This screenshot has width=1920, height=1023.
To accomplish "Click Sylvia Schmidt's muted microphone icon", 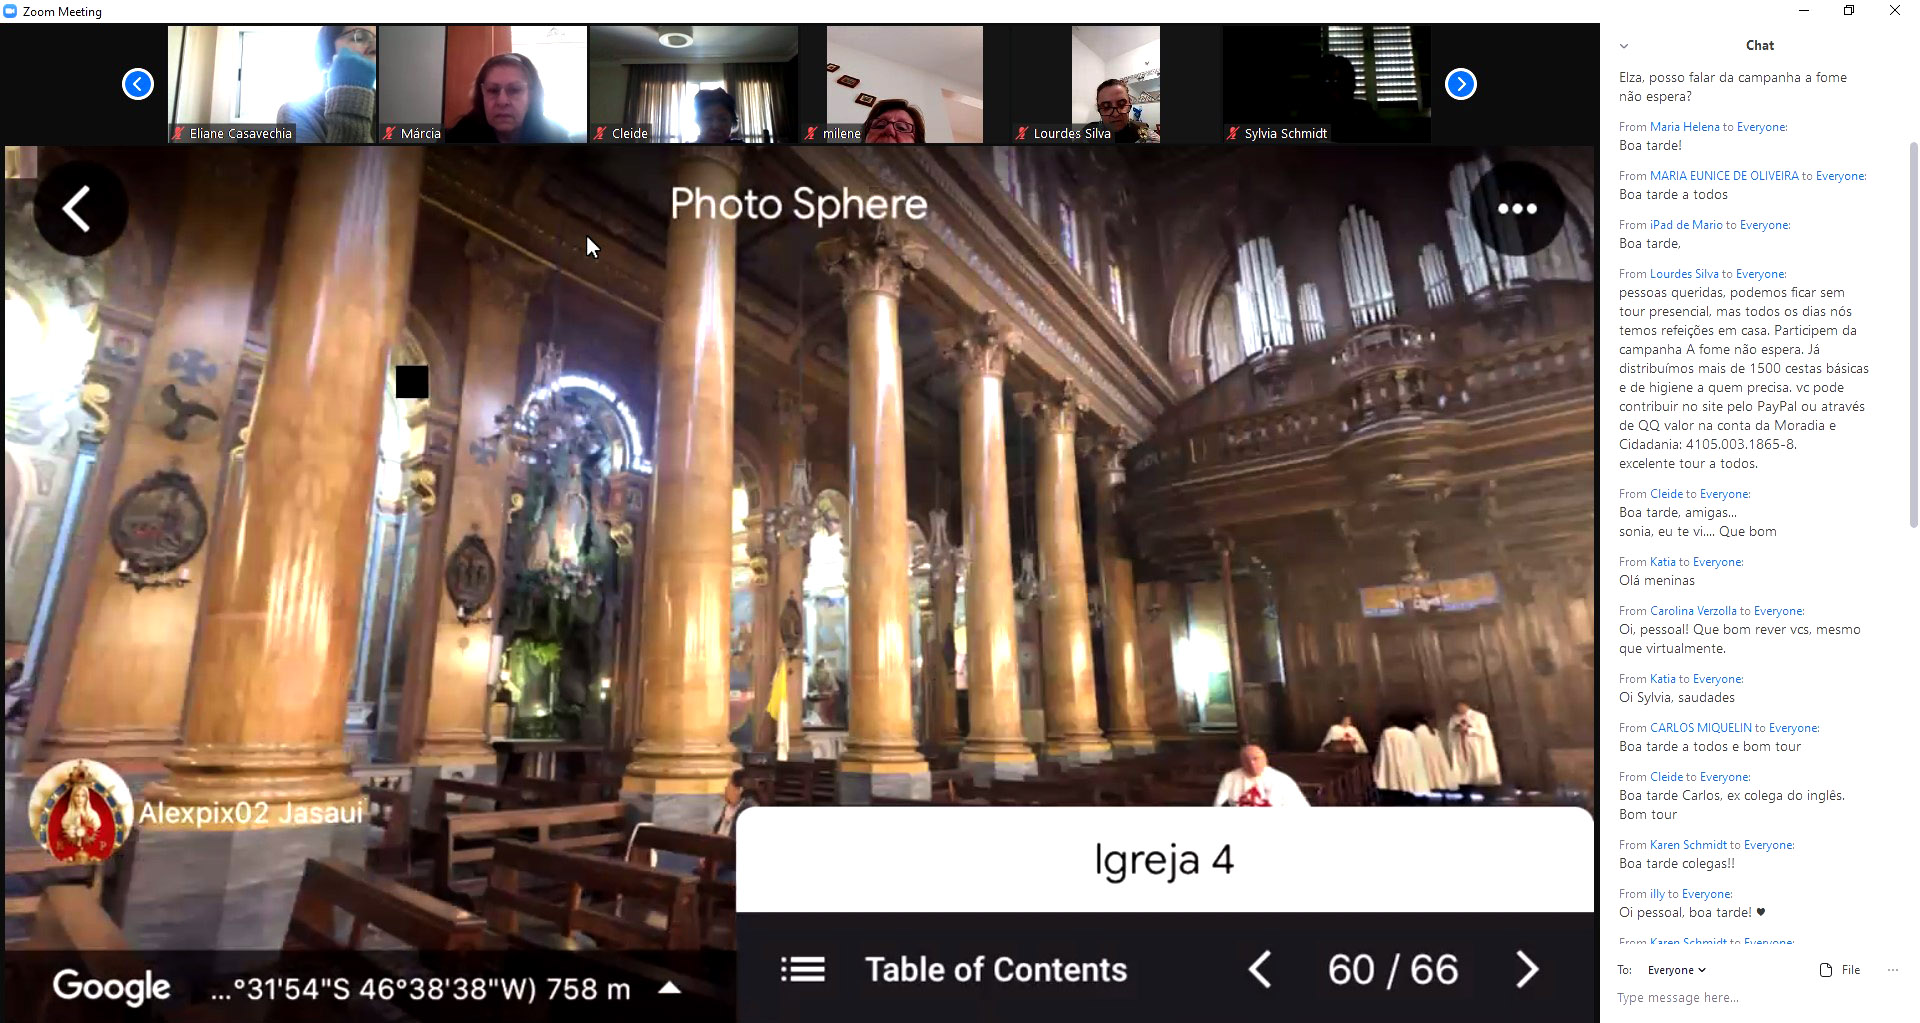I will pyautogui.click(x=1233, y=133).
